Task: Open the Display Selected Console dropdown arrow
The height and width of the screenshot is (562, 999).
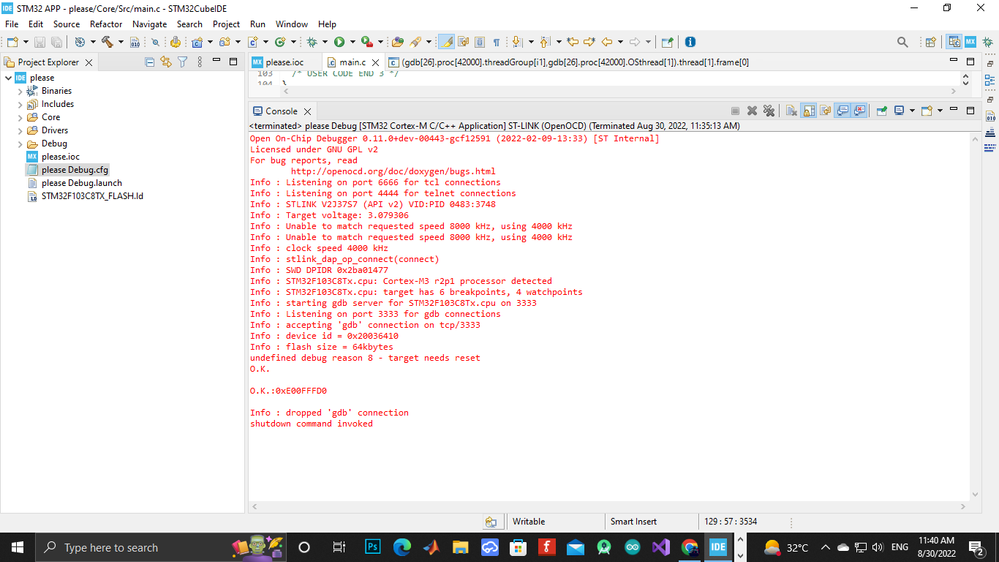Action: point(912,111)
